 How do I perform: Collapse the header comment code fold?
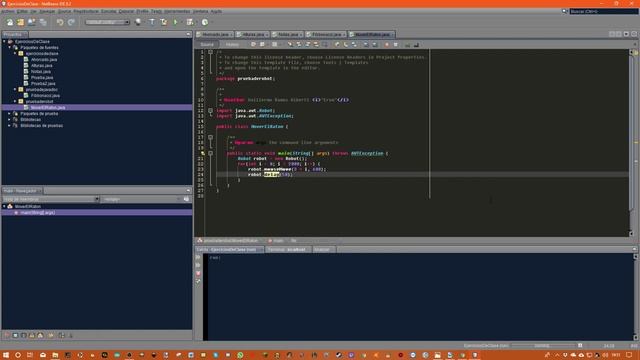211,52
